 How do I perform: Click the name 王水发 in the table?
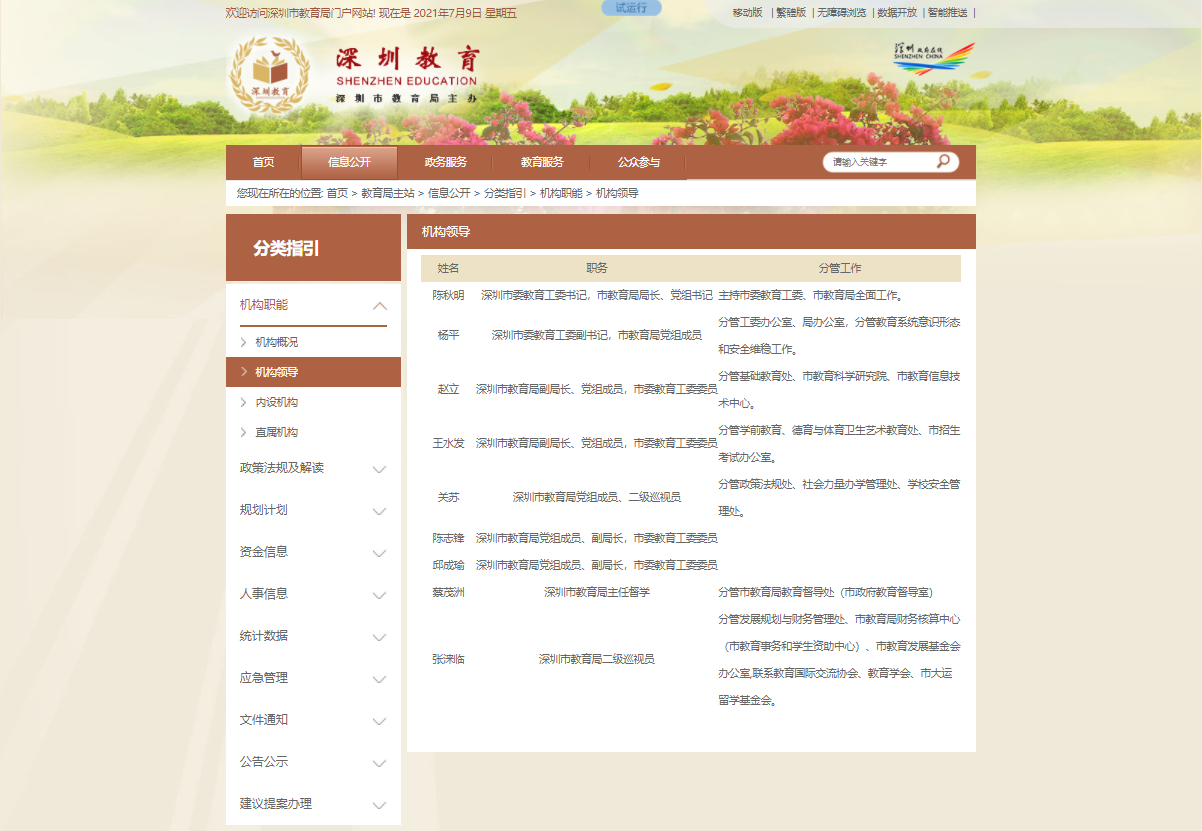(448, 443)
